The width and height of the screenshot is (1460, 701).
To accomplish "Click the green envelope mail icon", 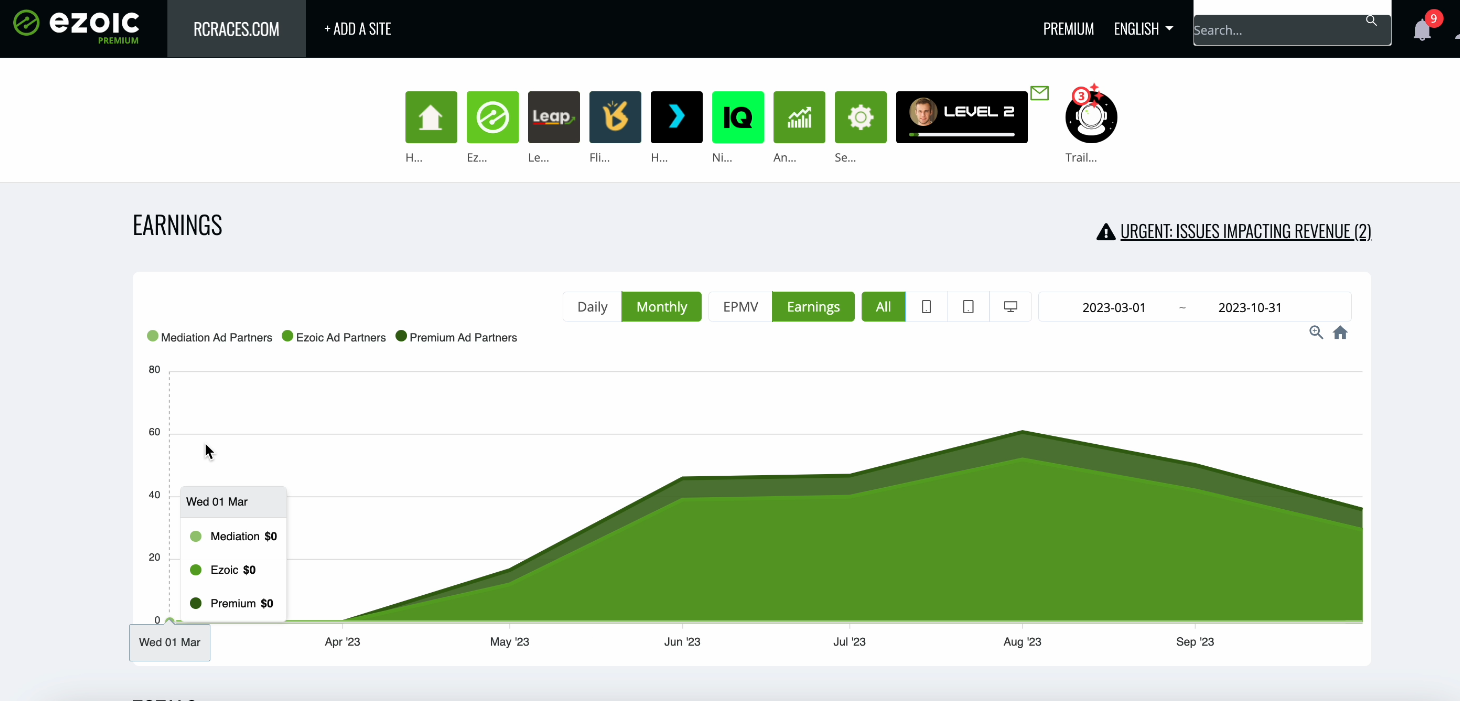I will tap(1040, 93).
